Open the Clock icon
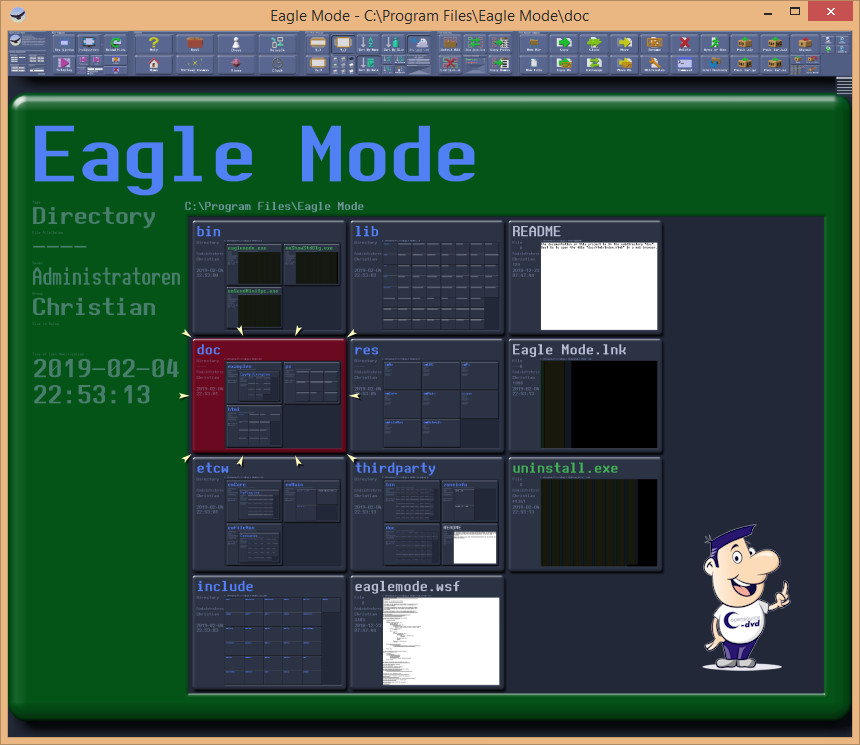The image size is (860, 745). click(276, 65)
